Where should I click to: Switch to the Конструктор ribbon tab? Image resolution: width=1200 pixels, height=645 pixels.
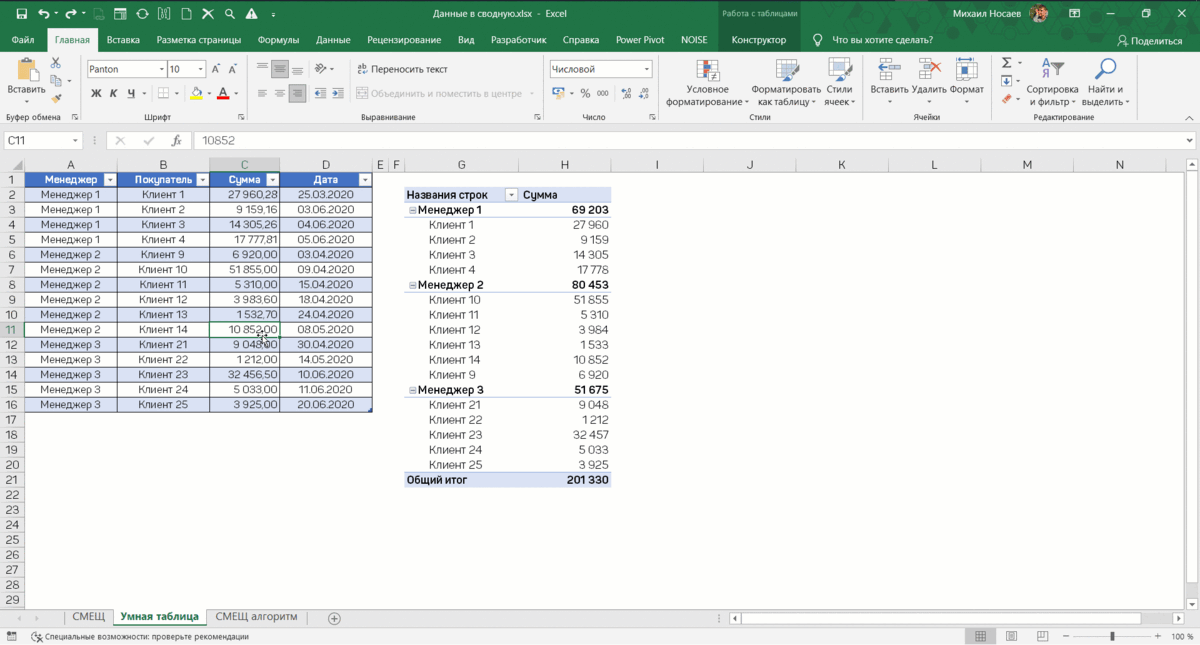tap(759, 40)
